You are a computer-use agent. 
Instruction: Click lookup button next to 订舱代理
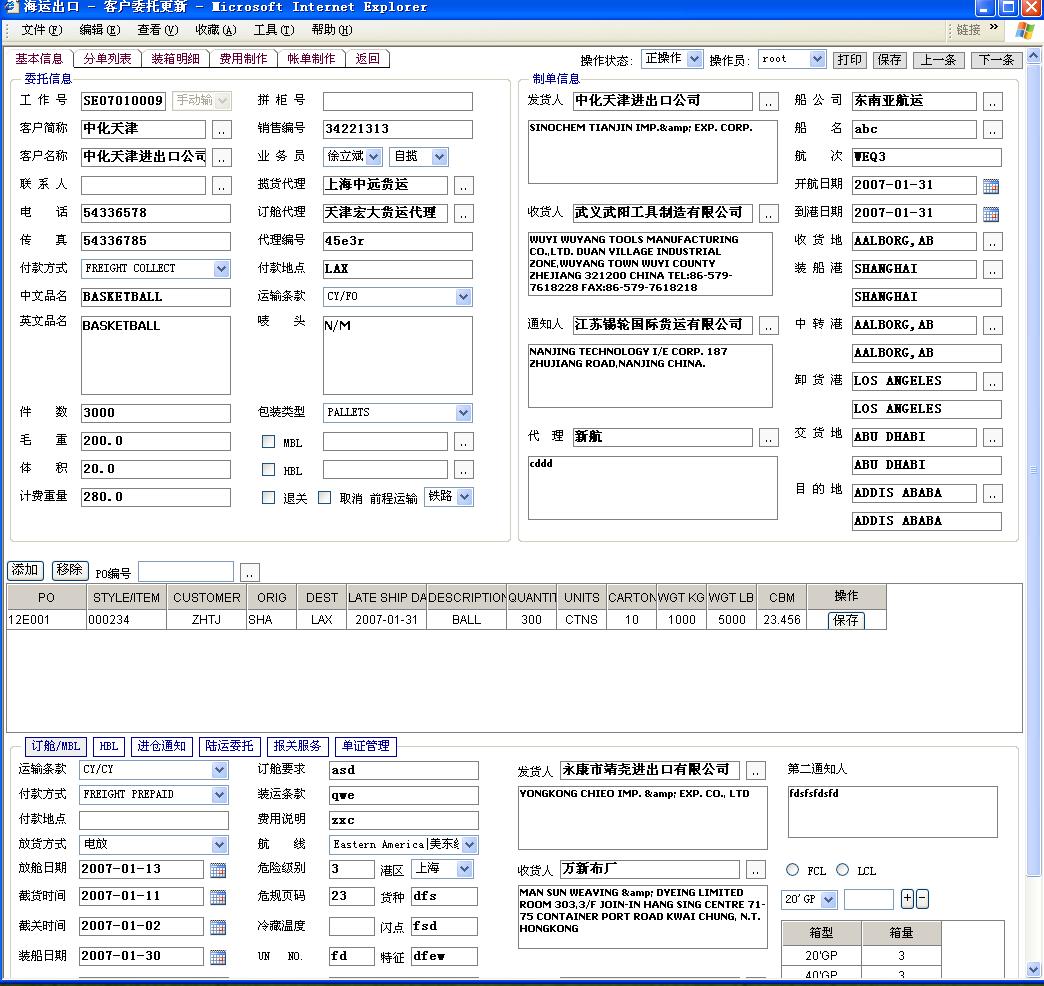(x=463, y=213)
